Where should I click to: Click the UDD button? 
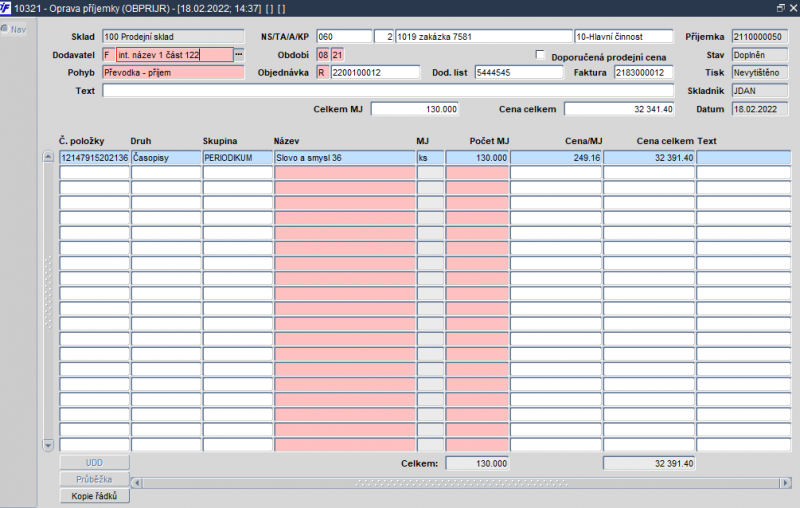tap(95, 463)
